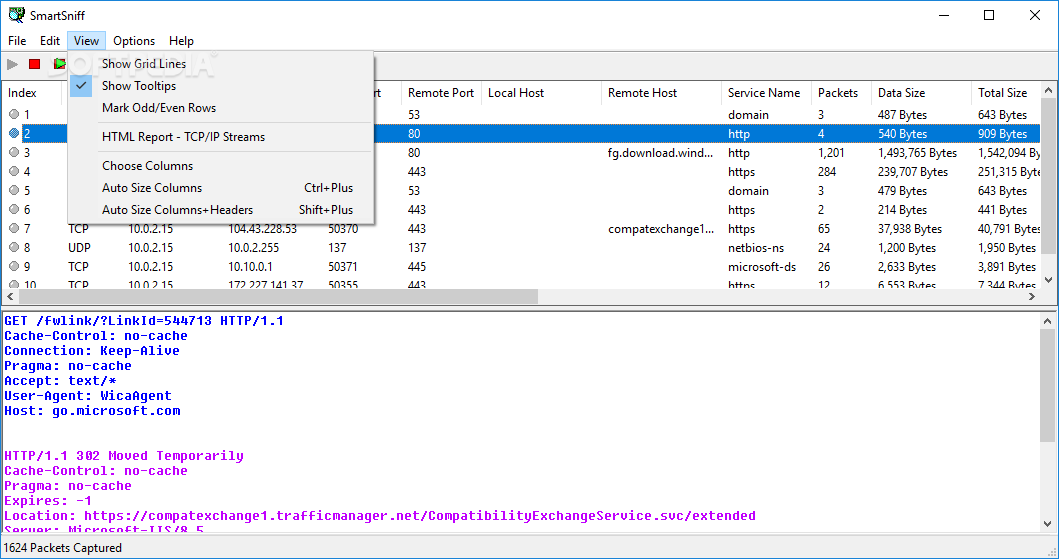
Task: Click the status circle icon of row 6
Action: (x=14, y=209)
